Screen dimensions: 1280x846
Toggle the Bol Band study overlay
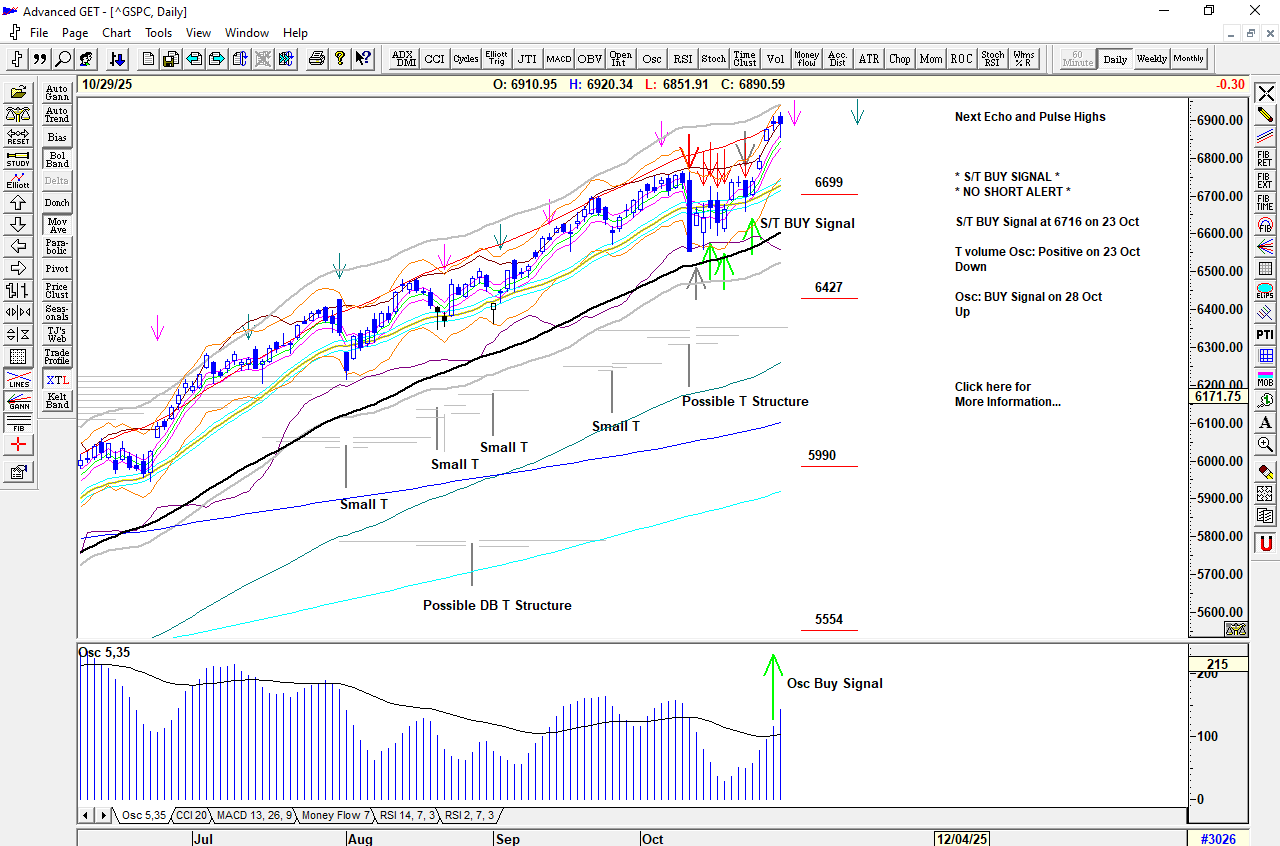[x=57, y=159]
